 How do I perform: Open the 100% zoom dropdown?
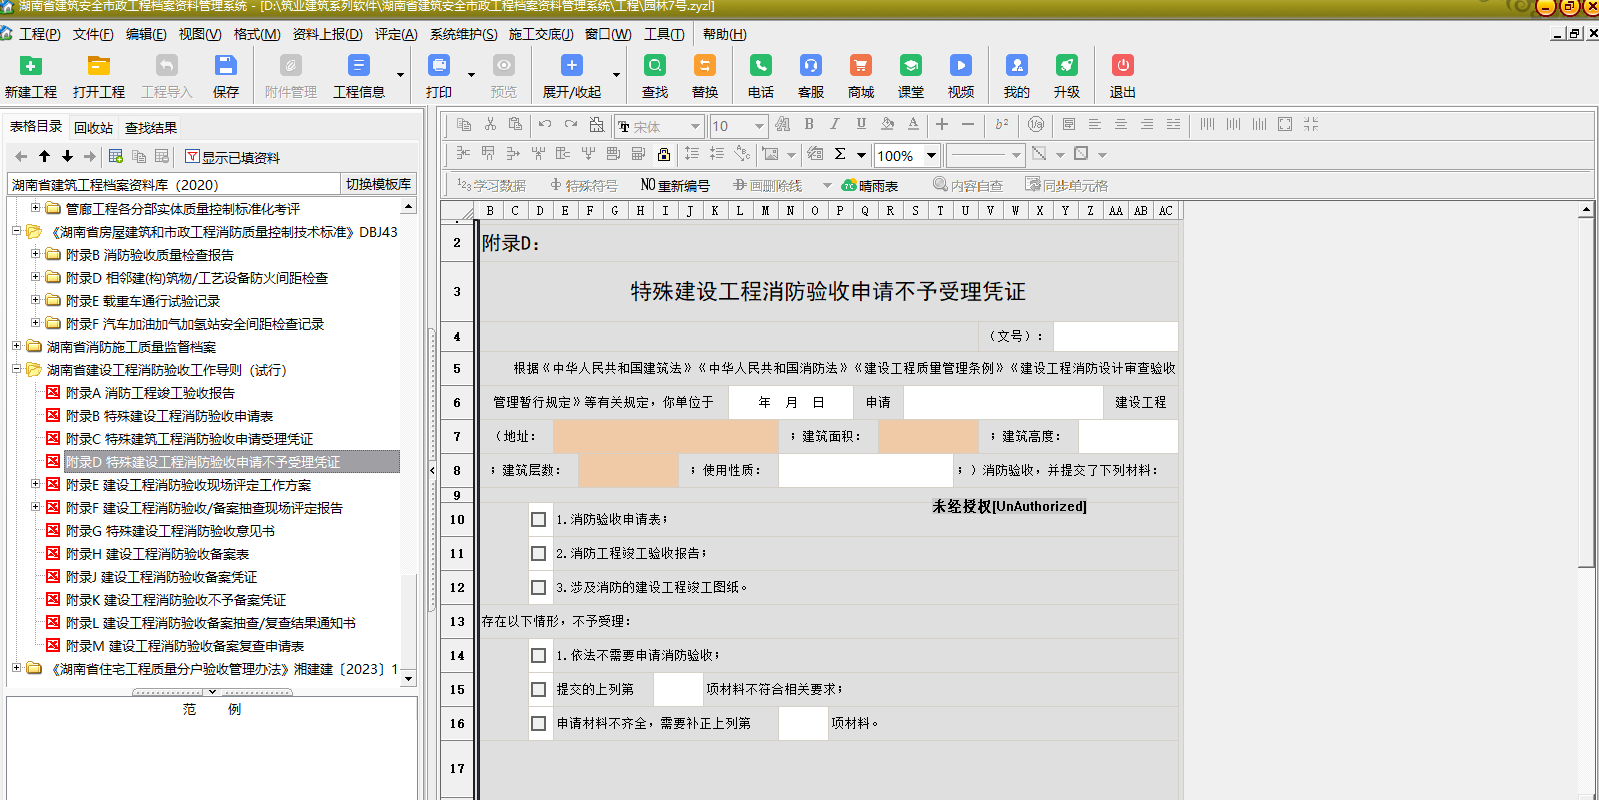[931, 155]
